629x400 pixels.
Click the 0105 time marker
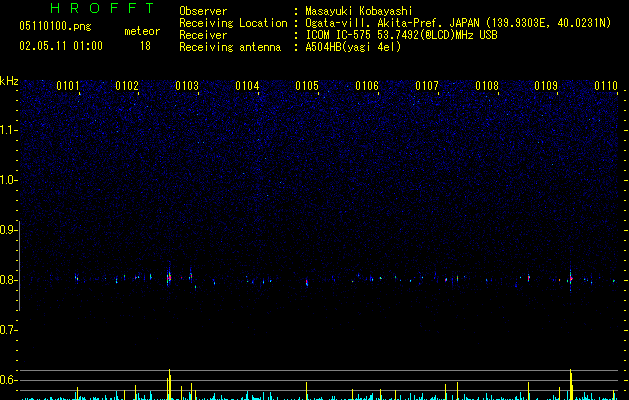pyautogui.click(x=307, y=86)
